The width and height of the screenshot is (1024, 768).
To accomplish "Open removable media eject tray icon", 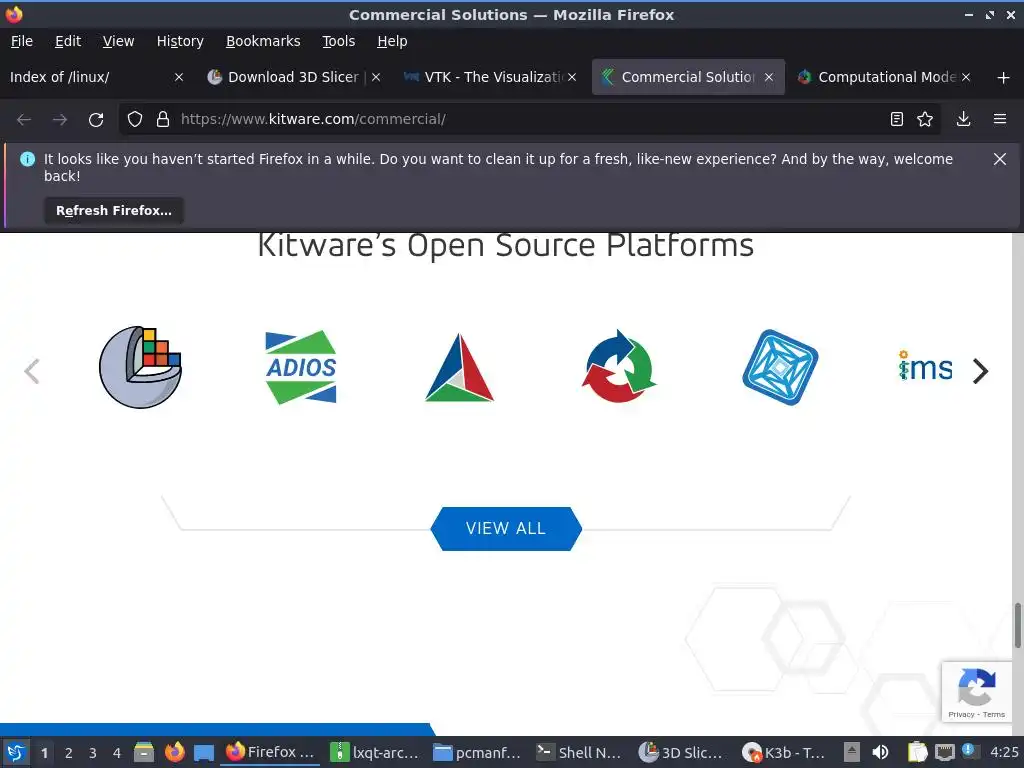I will tap(852, 752).
